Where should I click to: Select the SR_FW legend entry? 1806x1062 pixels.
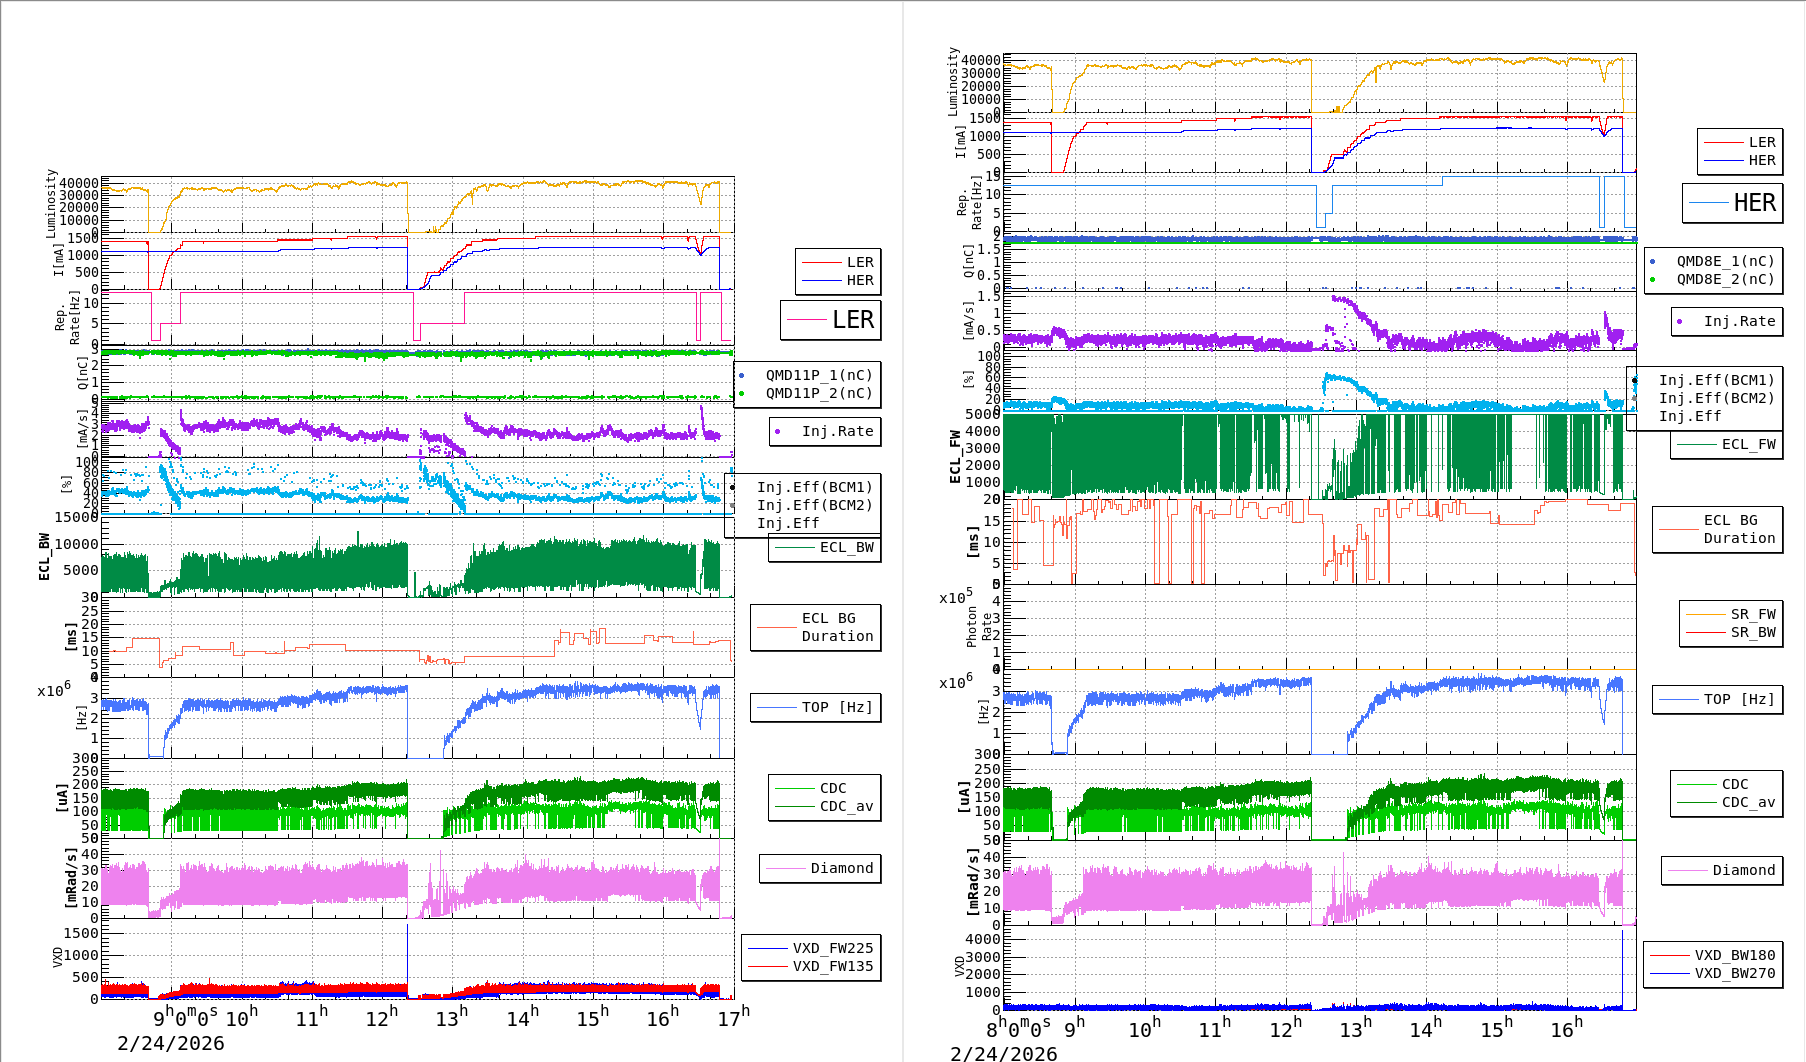click(1752, 614)
